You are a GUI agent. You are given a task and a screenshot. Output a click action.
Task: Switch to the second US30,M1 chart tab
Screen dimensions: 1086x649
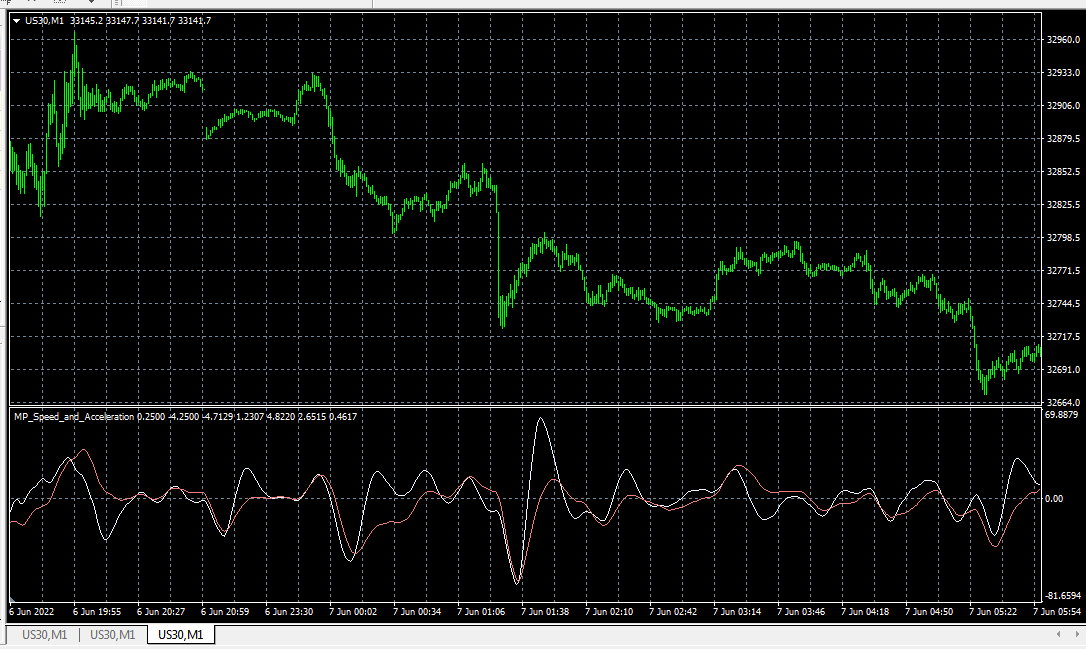coord(110,634)
